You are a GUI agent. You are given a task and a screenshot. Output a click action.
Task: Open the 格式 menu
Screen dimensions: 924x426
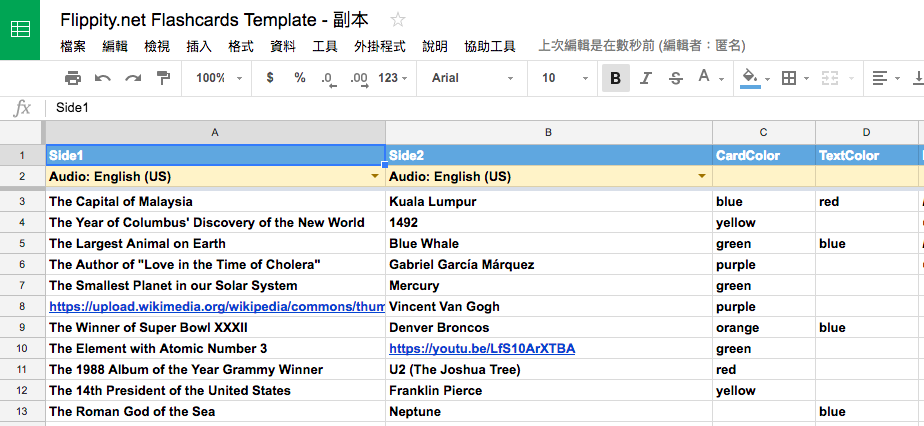[241, 46]
